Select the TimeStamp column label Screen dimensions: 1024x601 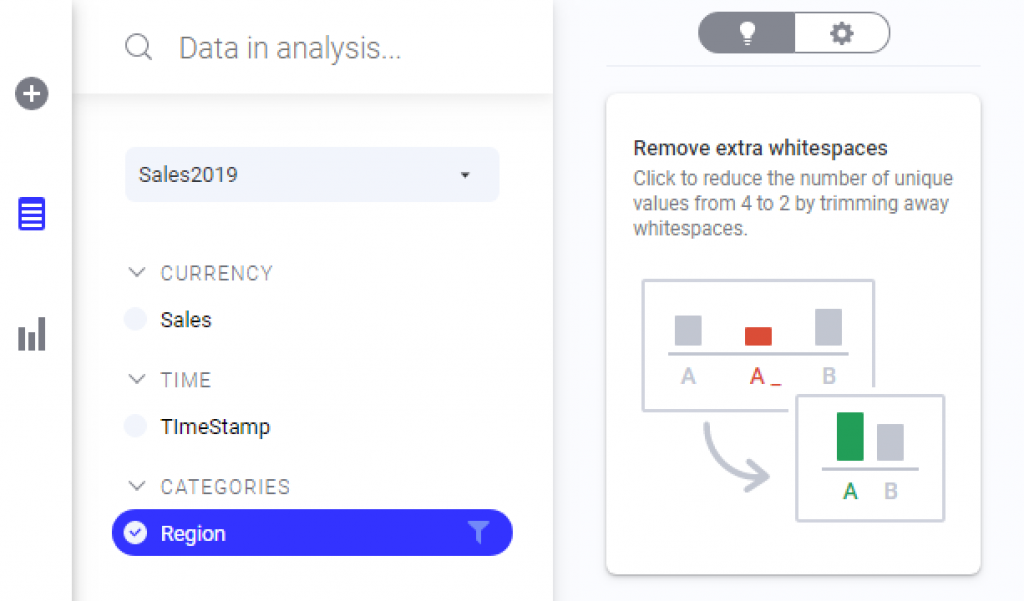point(216,427)
